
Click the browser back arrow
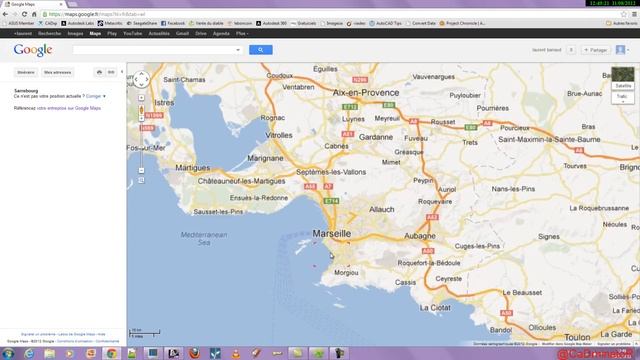coord(5,14)
